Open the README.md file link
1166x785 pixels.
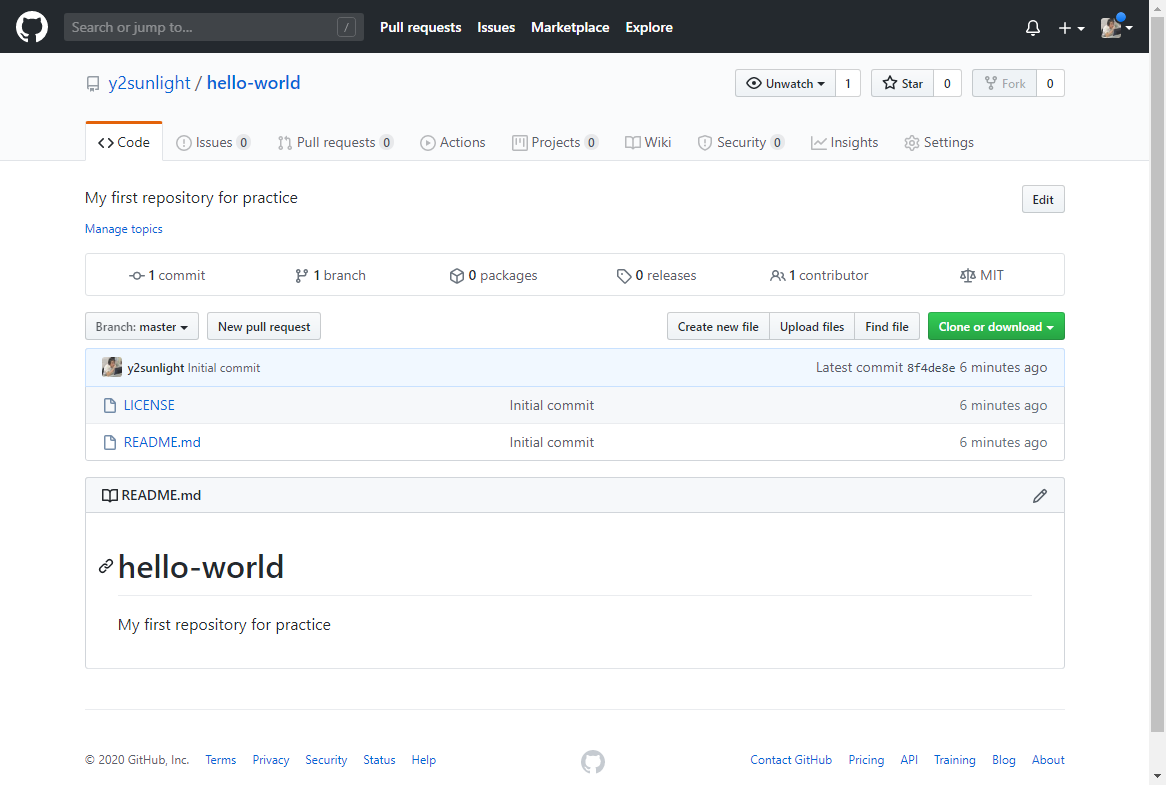162,442
